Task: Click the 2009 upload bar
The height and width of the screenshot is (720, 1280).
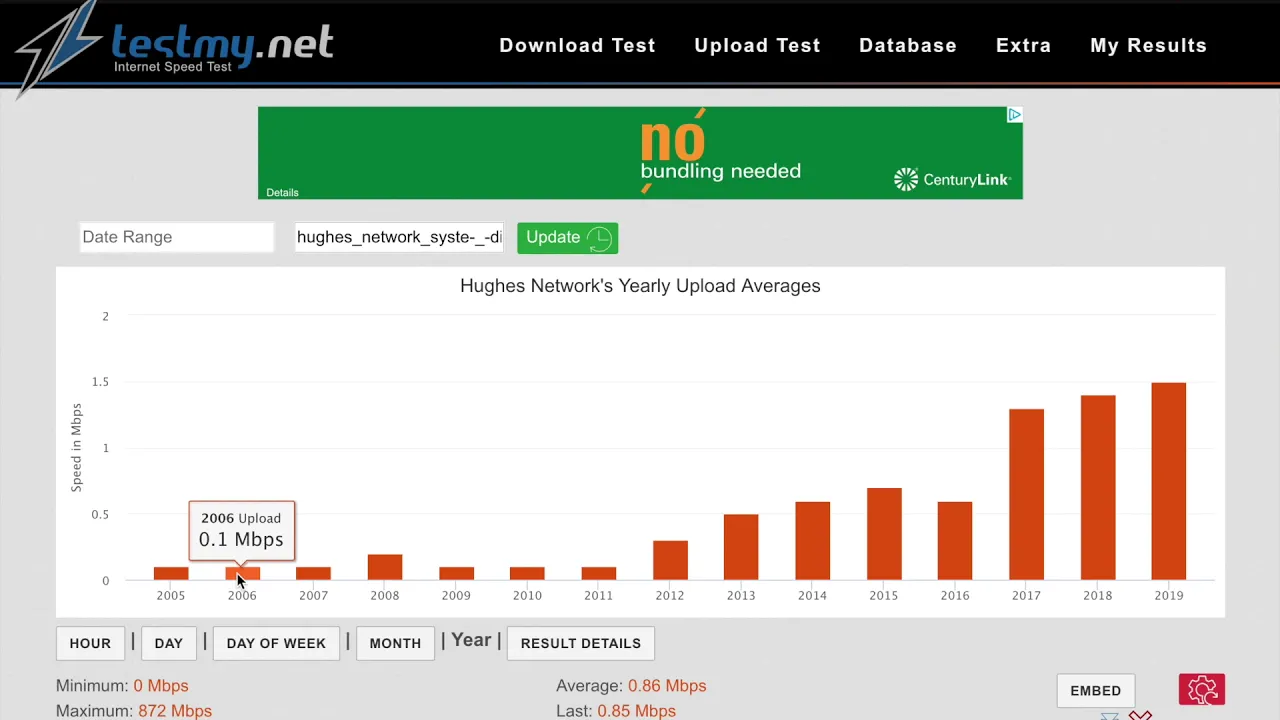Action: pos(456,573)
